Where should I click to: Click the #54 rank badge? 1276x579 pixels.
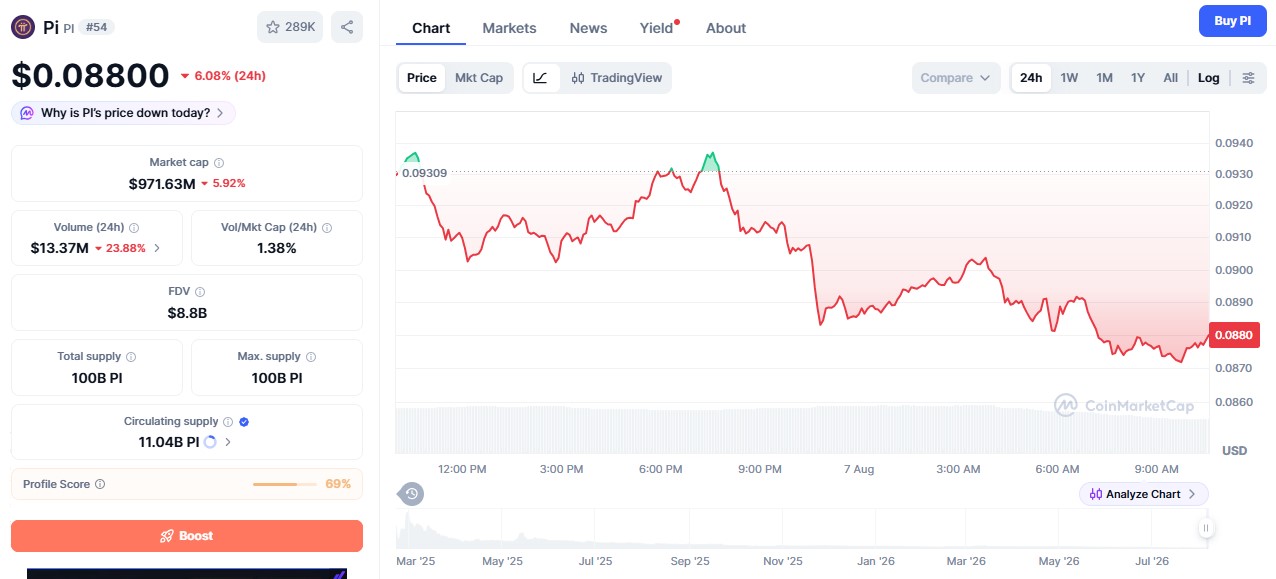pyautogui.click(x=97, y=27)
